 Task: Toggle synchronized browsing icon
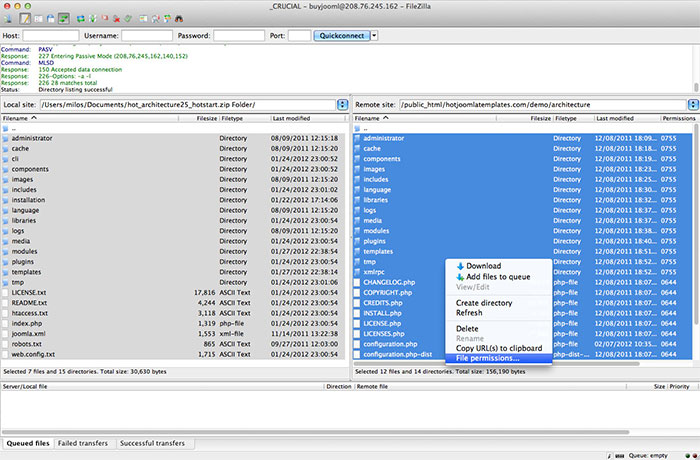point(167,19)
